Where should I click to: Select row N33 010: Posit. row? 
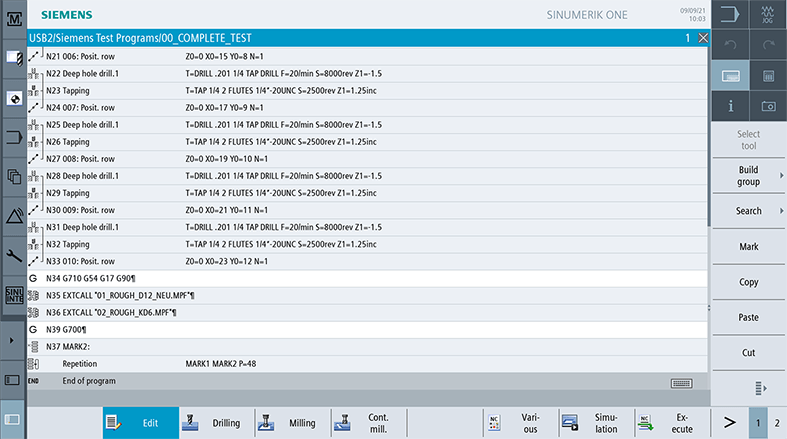click(x=367, y=261)
